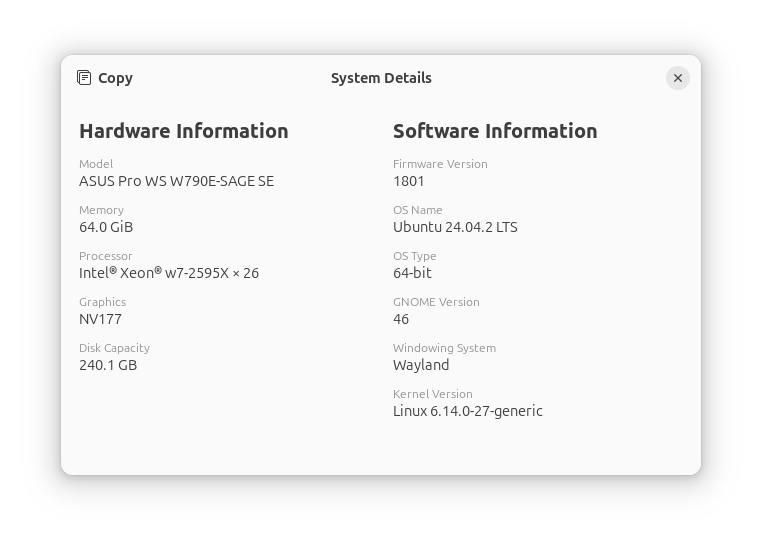This screenshot has height=542, width=762.
Task: Click the Wayland windowing system value
Action: coord(421,365)
